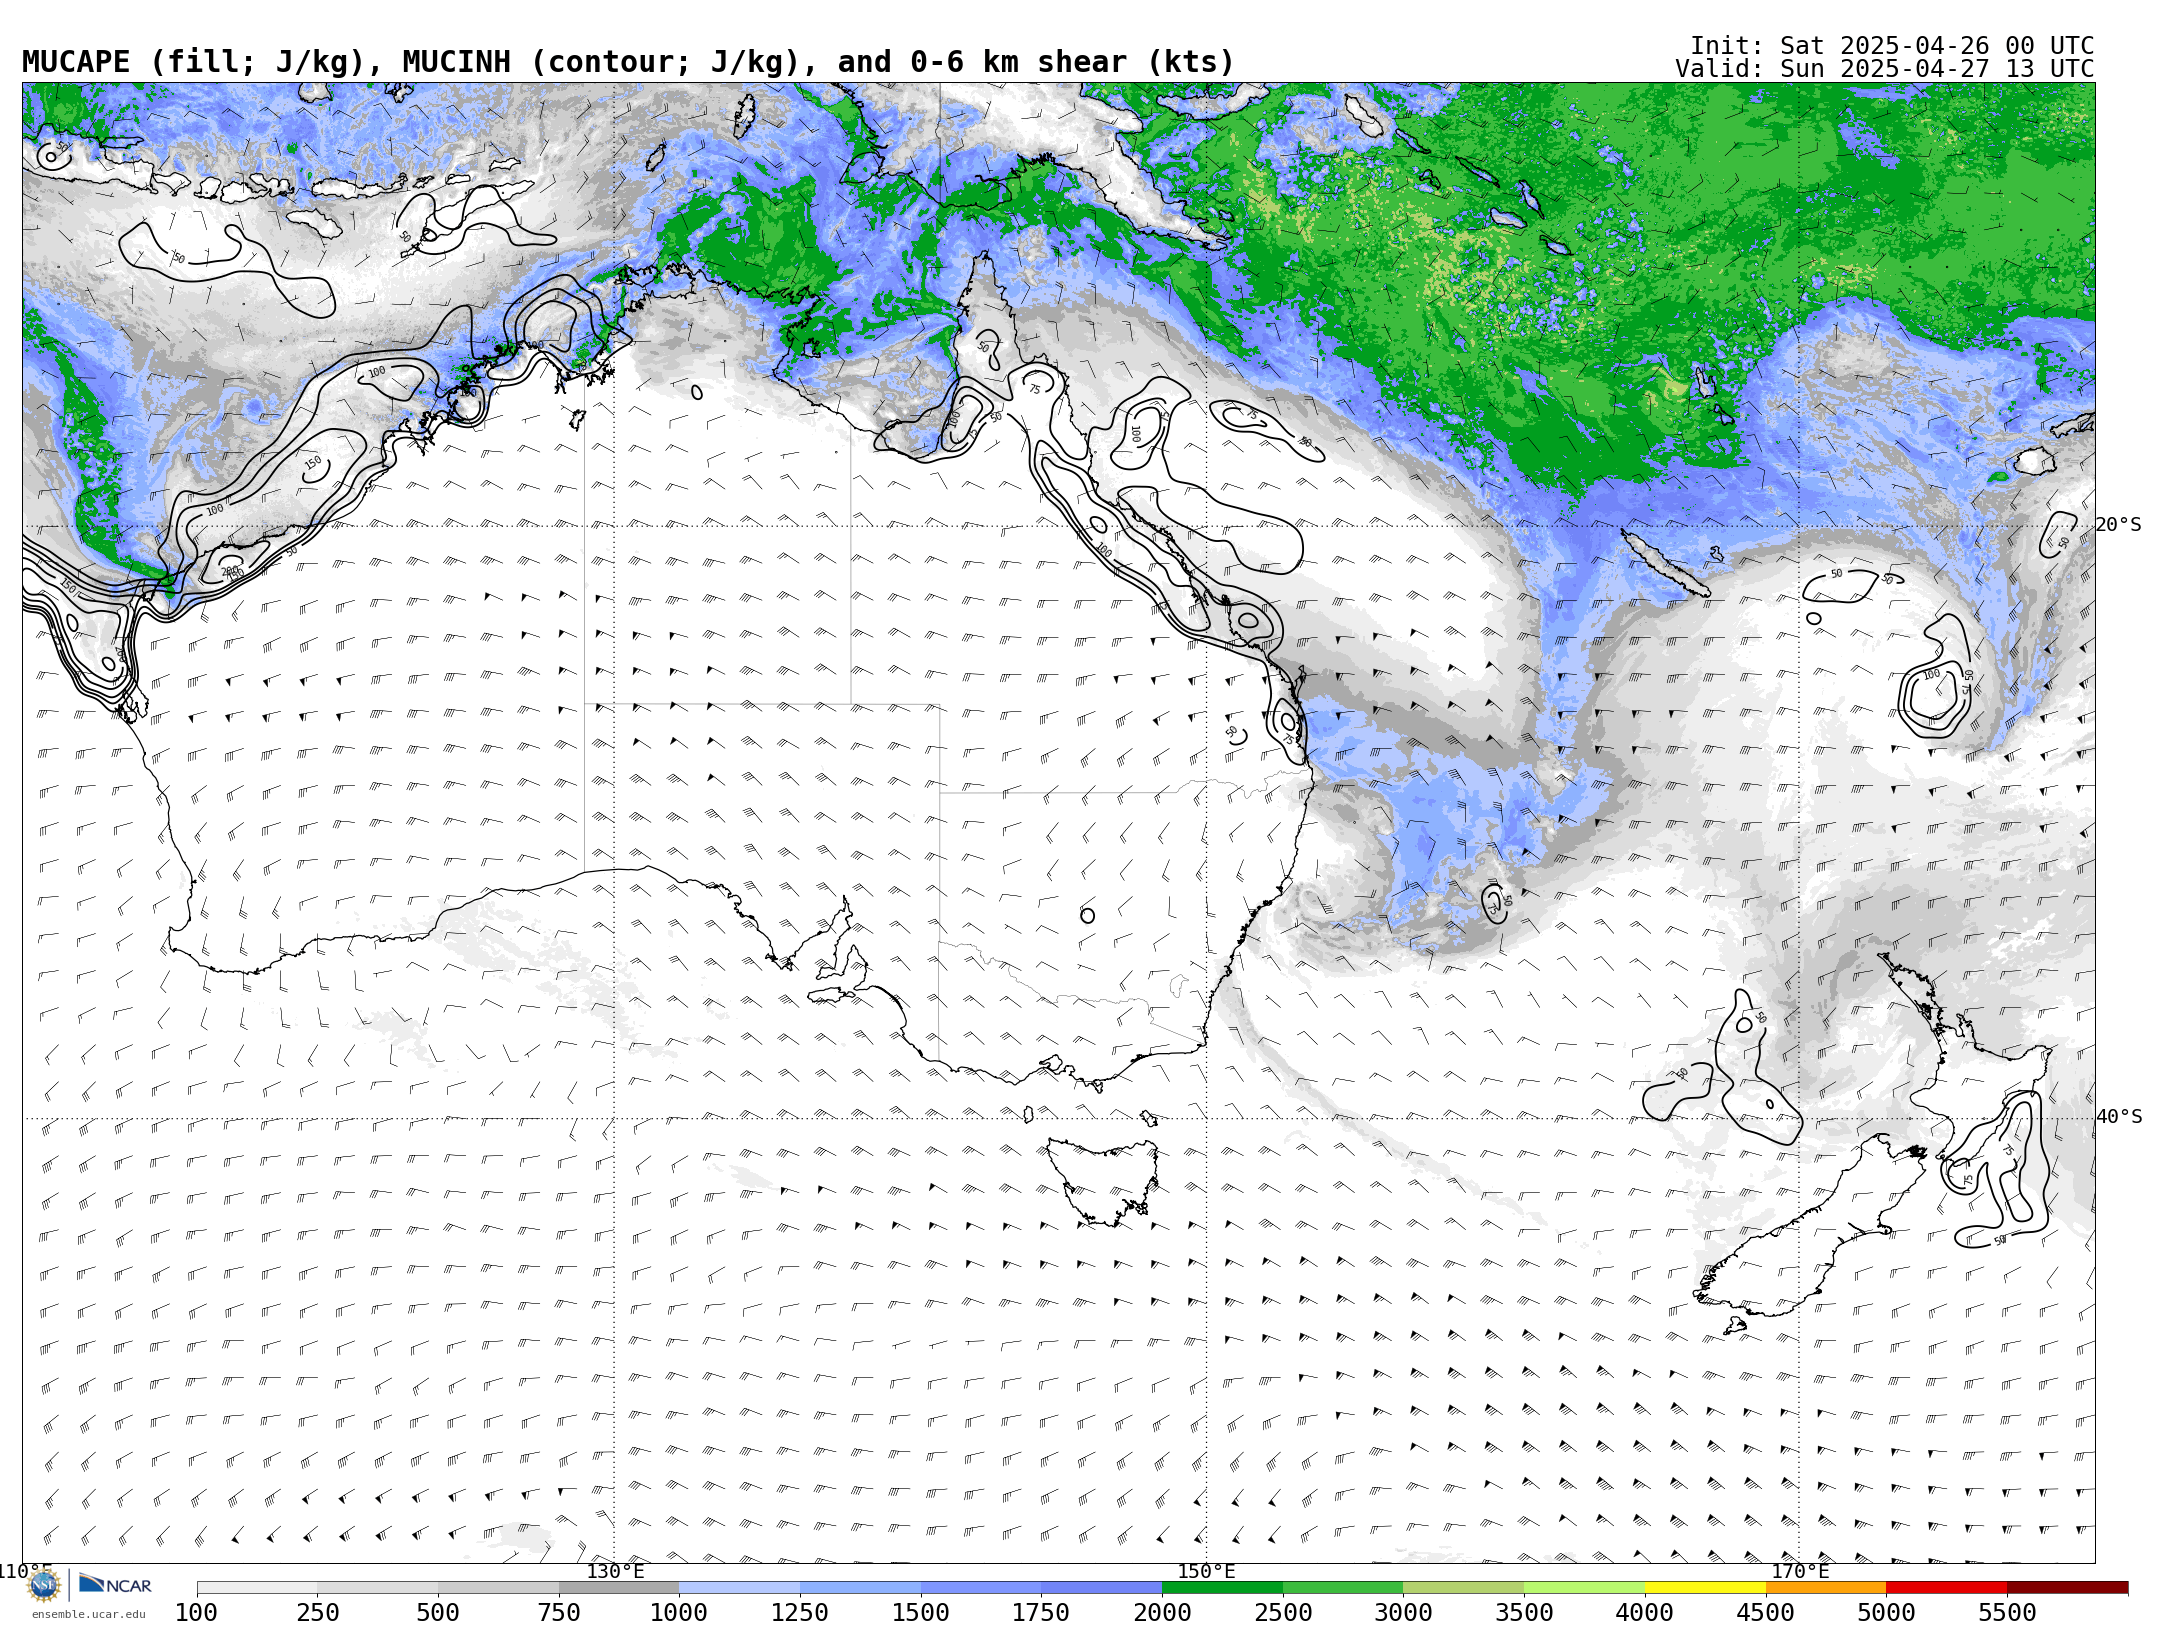Click the colorbar label 1500

tap(921, 1612)
